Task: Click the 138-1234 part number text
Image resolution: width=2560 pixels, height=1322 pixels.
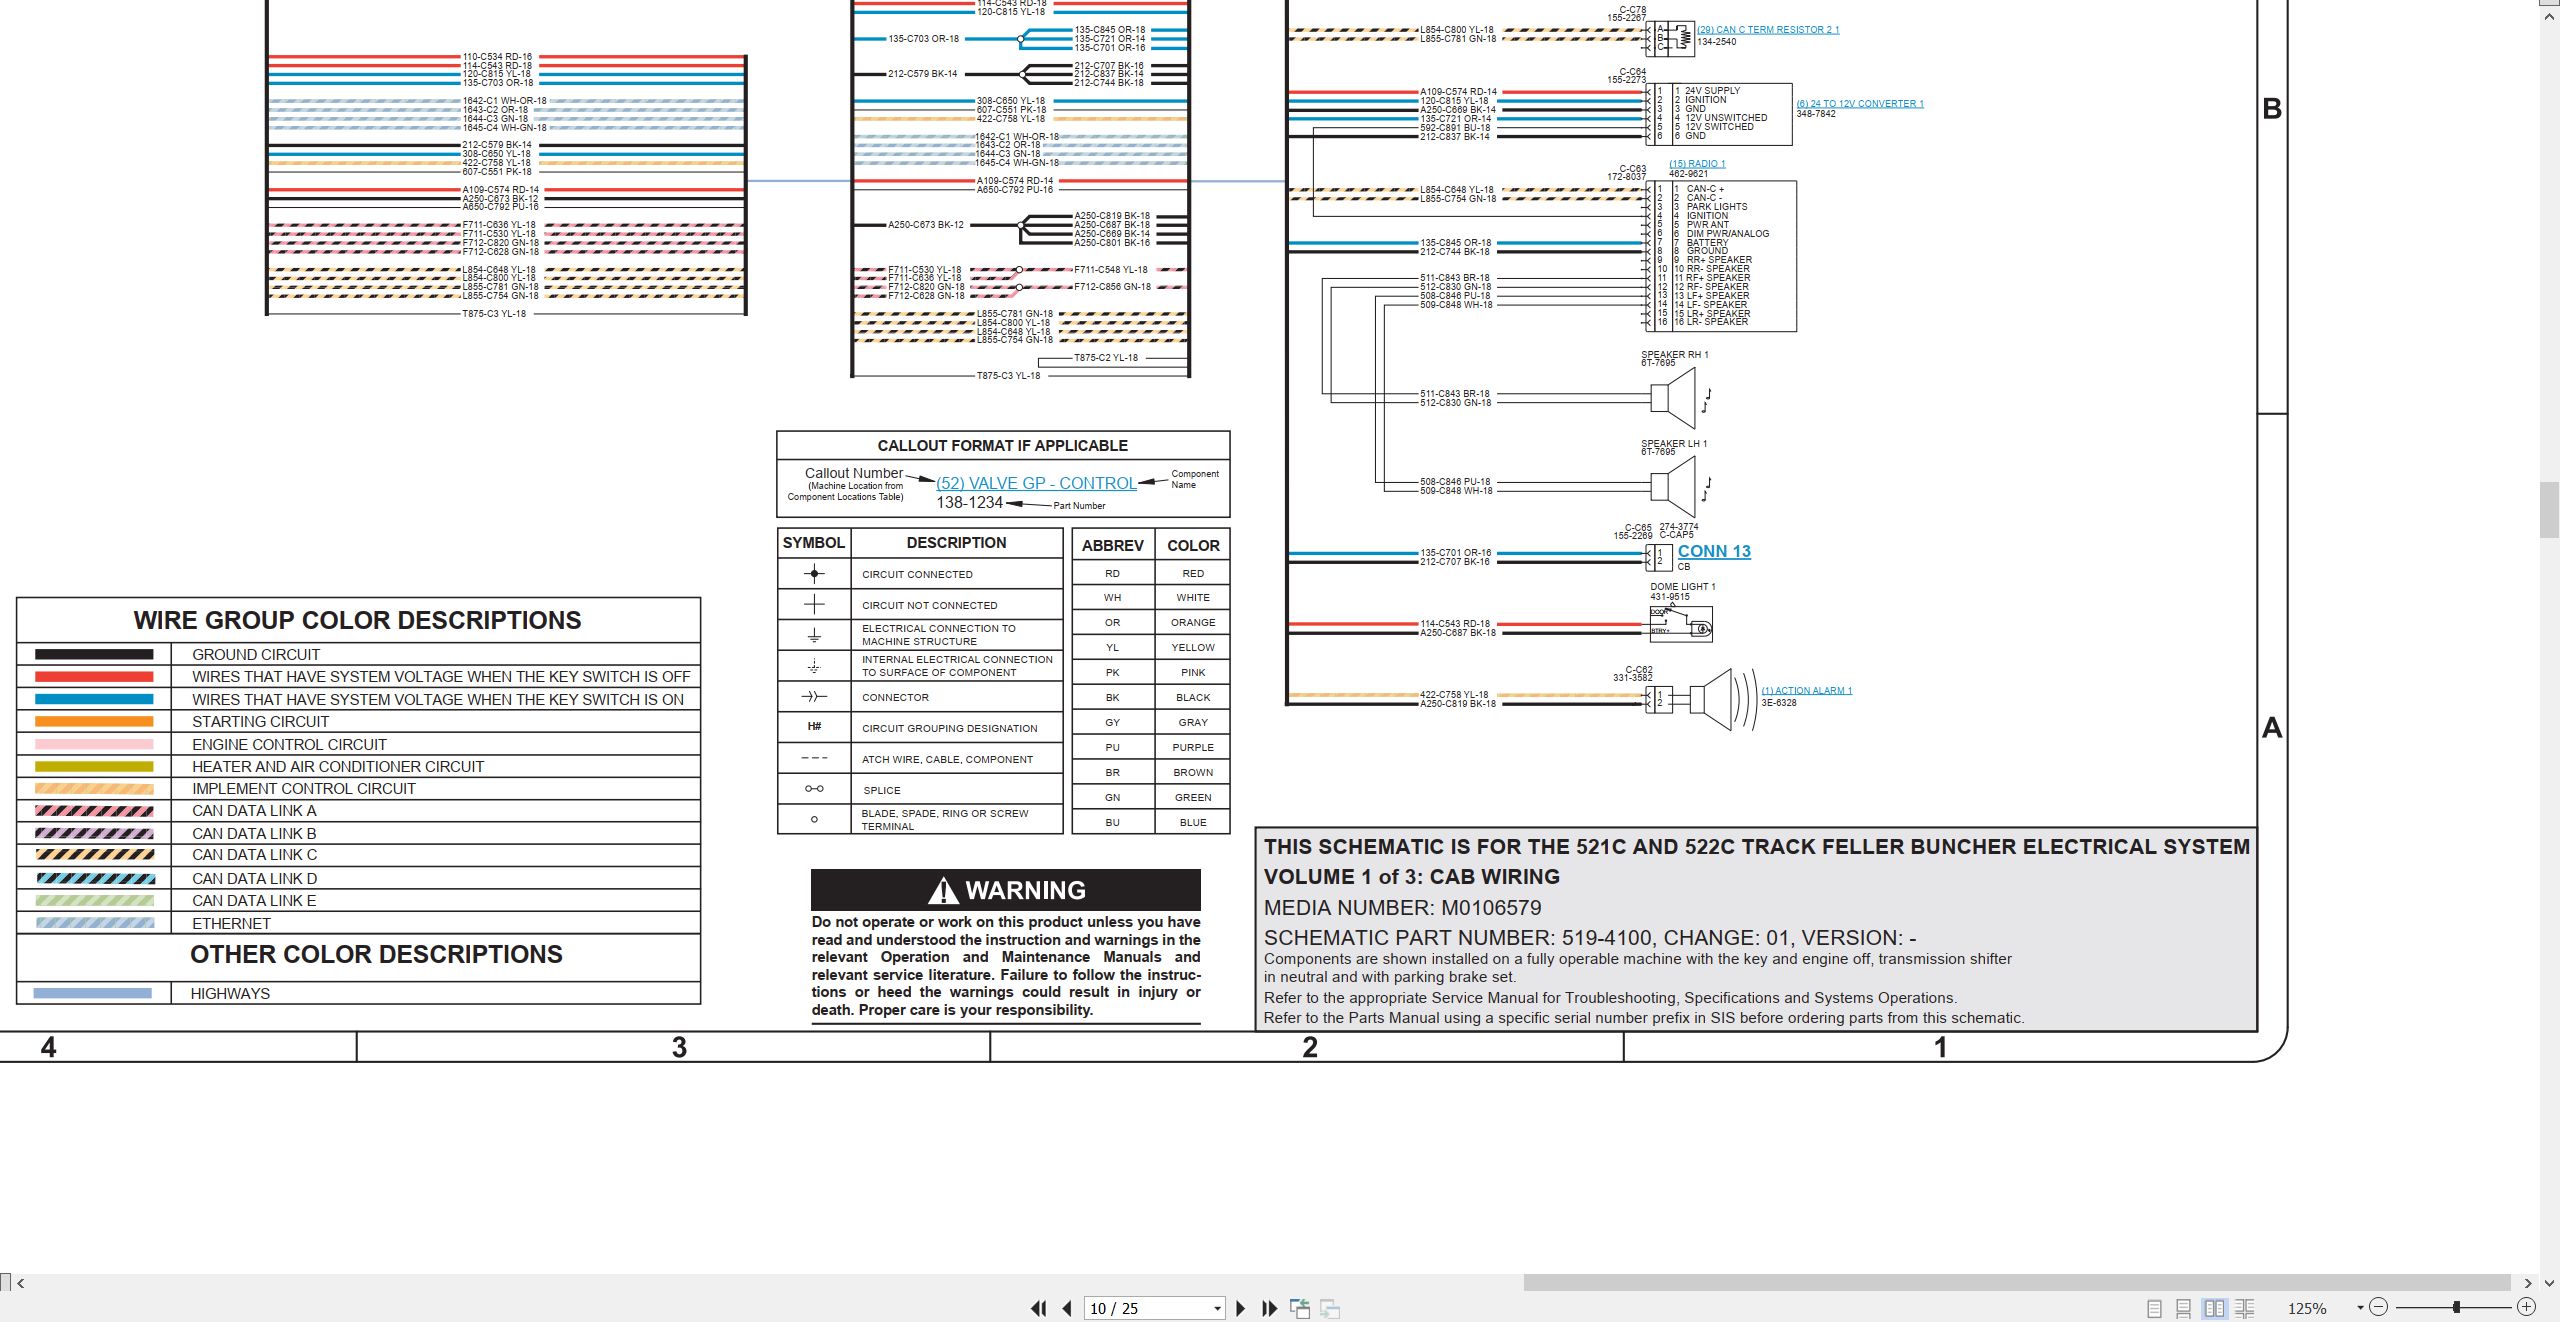Action: pos(969,503)
